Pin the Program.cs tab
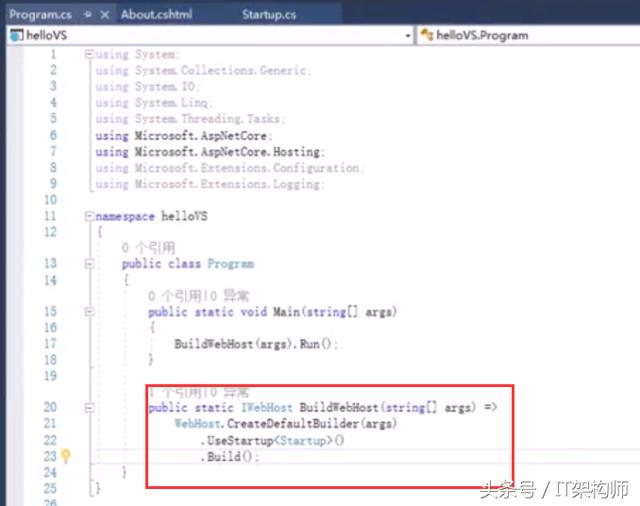Image resolution: width=640 pixels, height=506 pixels. 87,15
